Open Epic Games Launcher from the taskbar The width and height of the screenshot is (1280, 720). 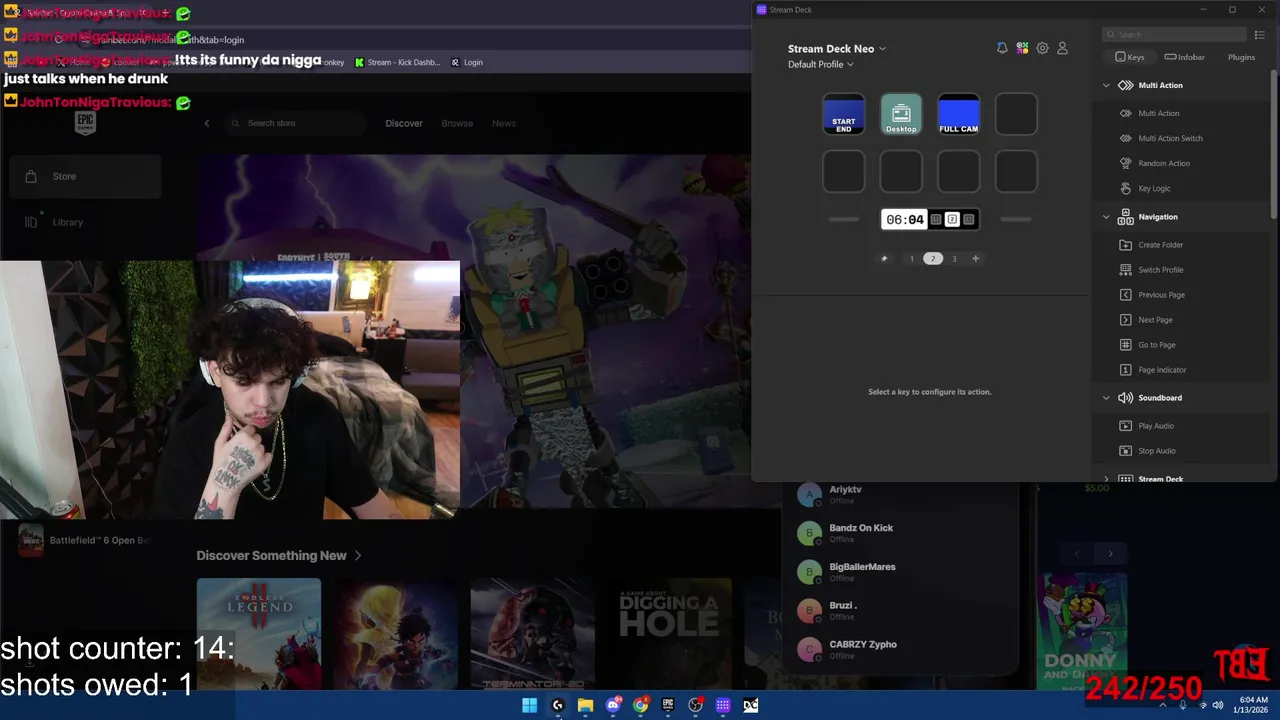(668, 705)
